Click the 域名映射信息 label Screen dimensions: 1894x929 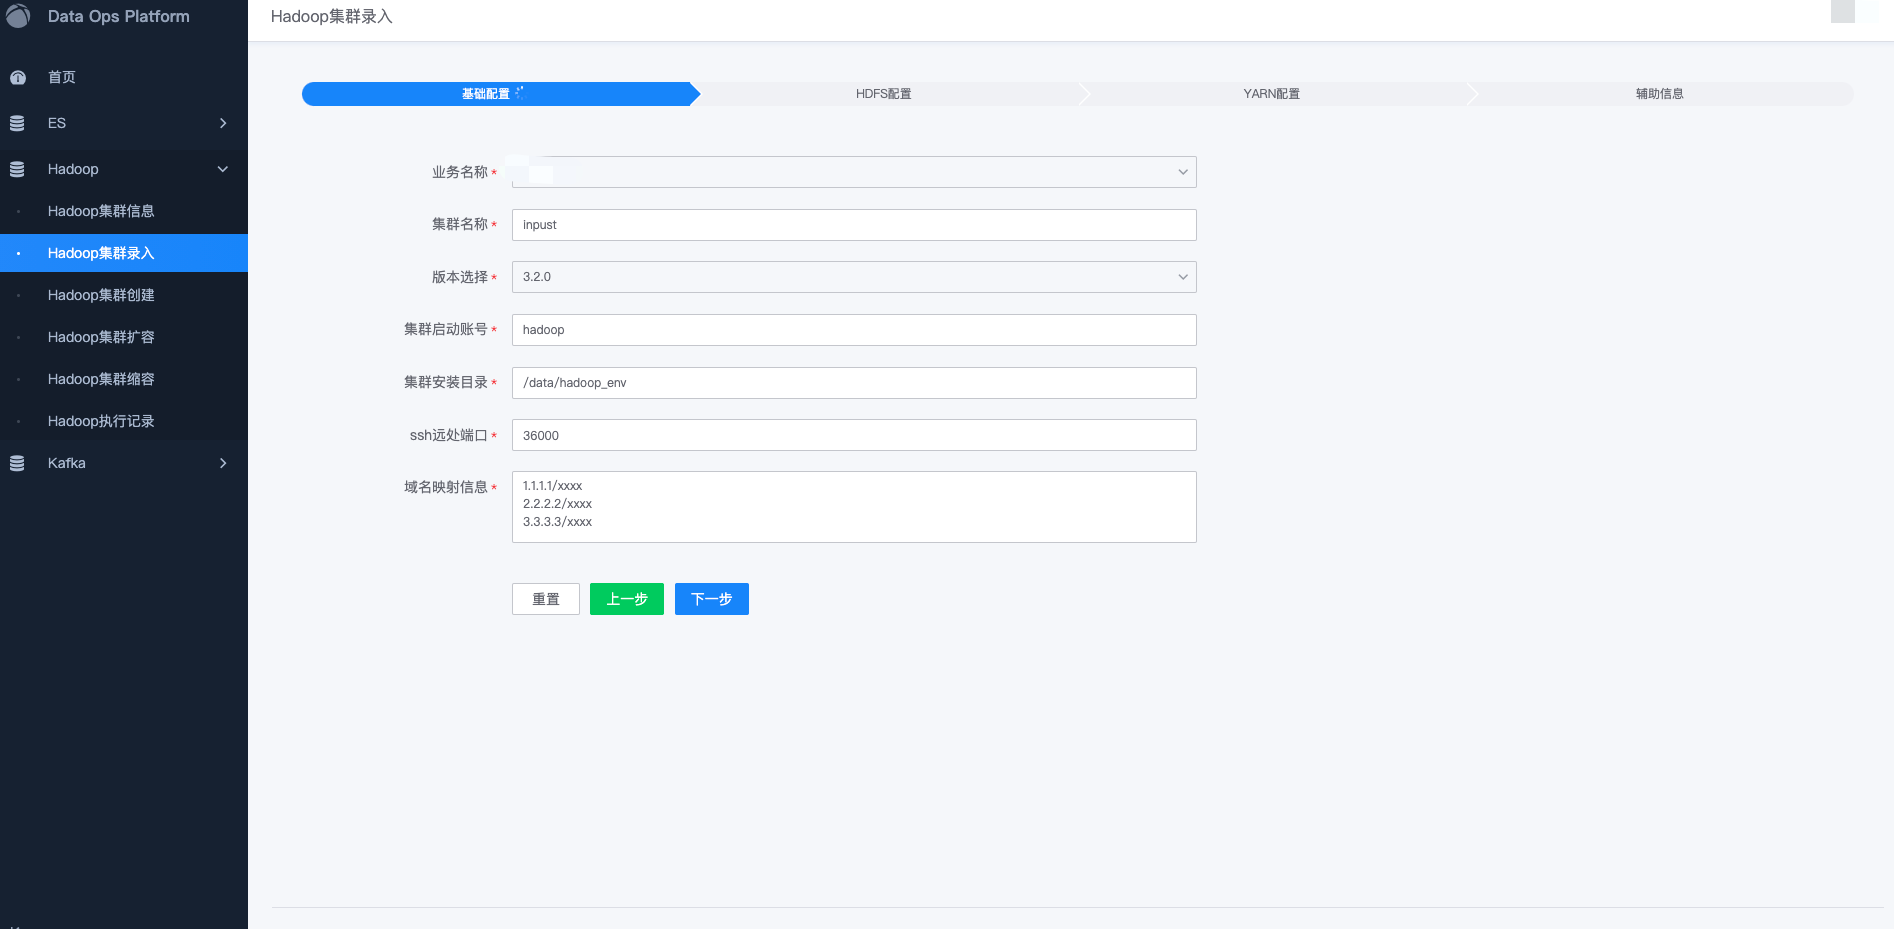click(446, 487)
